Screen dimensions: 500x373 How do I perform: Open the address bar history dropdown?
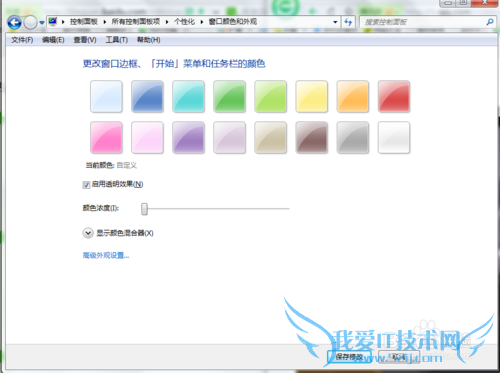pos(335,22)
